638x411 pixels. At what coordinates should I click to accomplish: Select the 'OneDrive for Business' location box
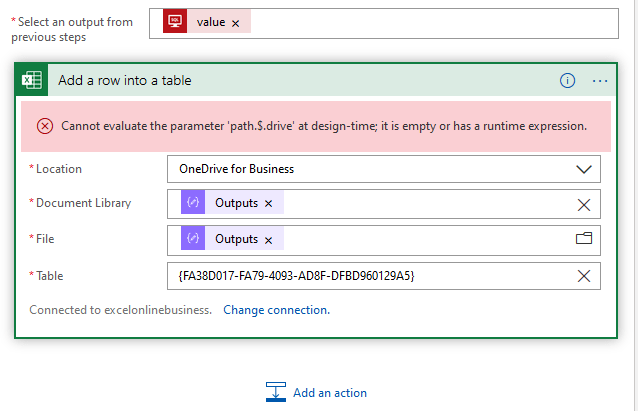[x=370, y=169]
